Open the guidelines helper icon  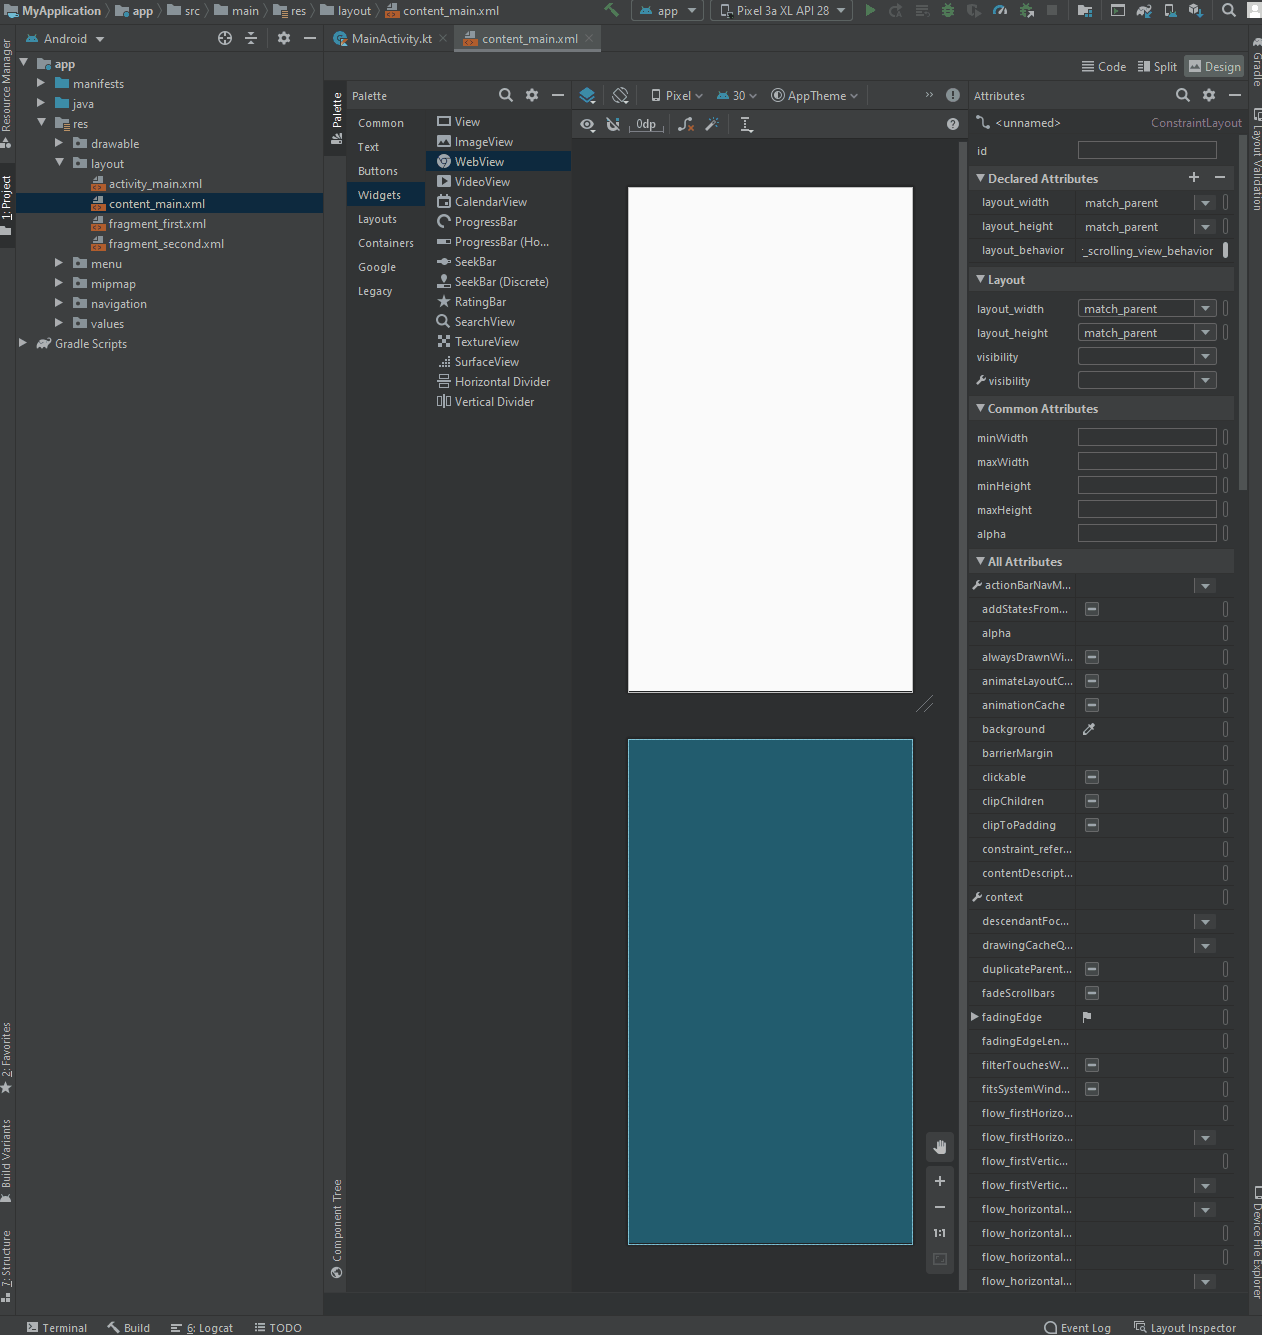(746, 125)
